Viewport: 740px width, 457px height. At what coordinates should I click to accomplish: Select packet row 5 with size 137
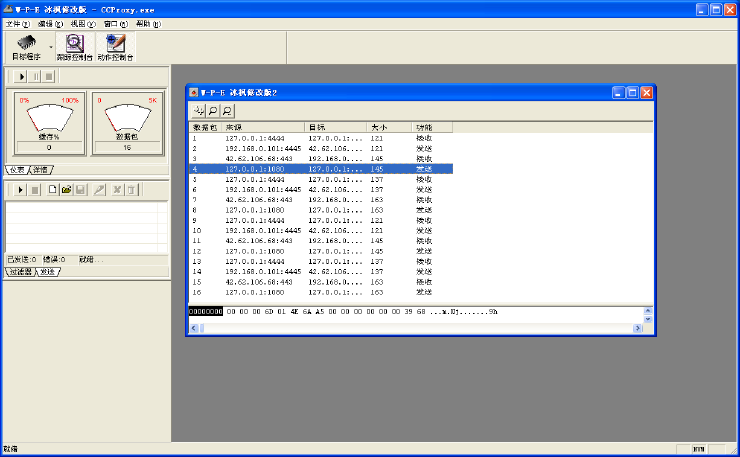click(321, 179)
